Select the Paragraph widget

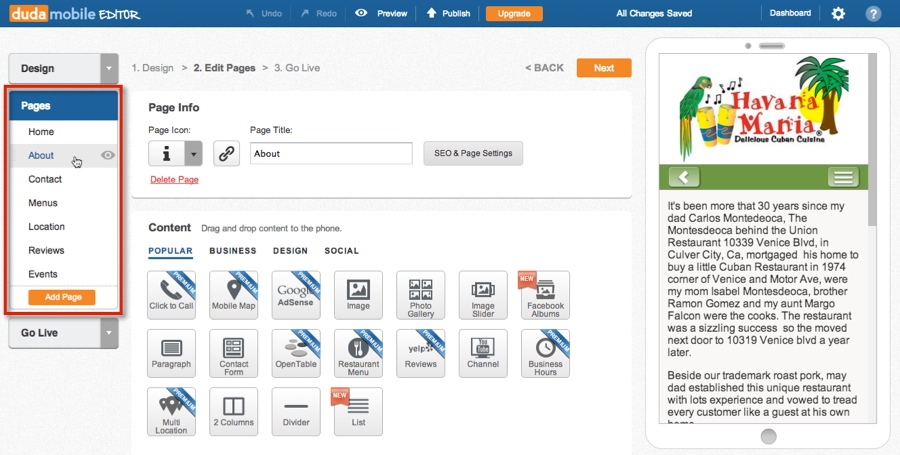pos(171,353)
